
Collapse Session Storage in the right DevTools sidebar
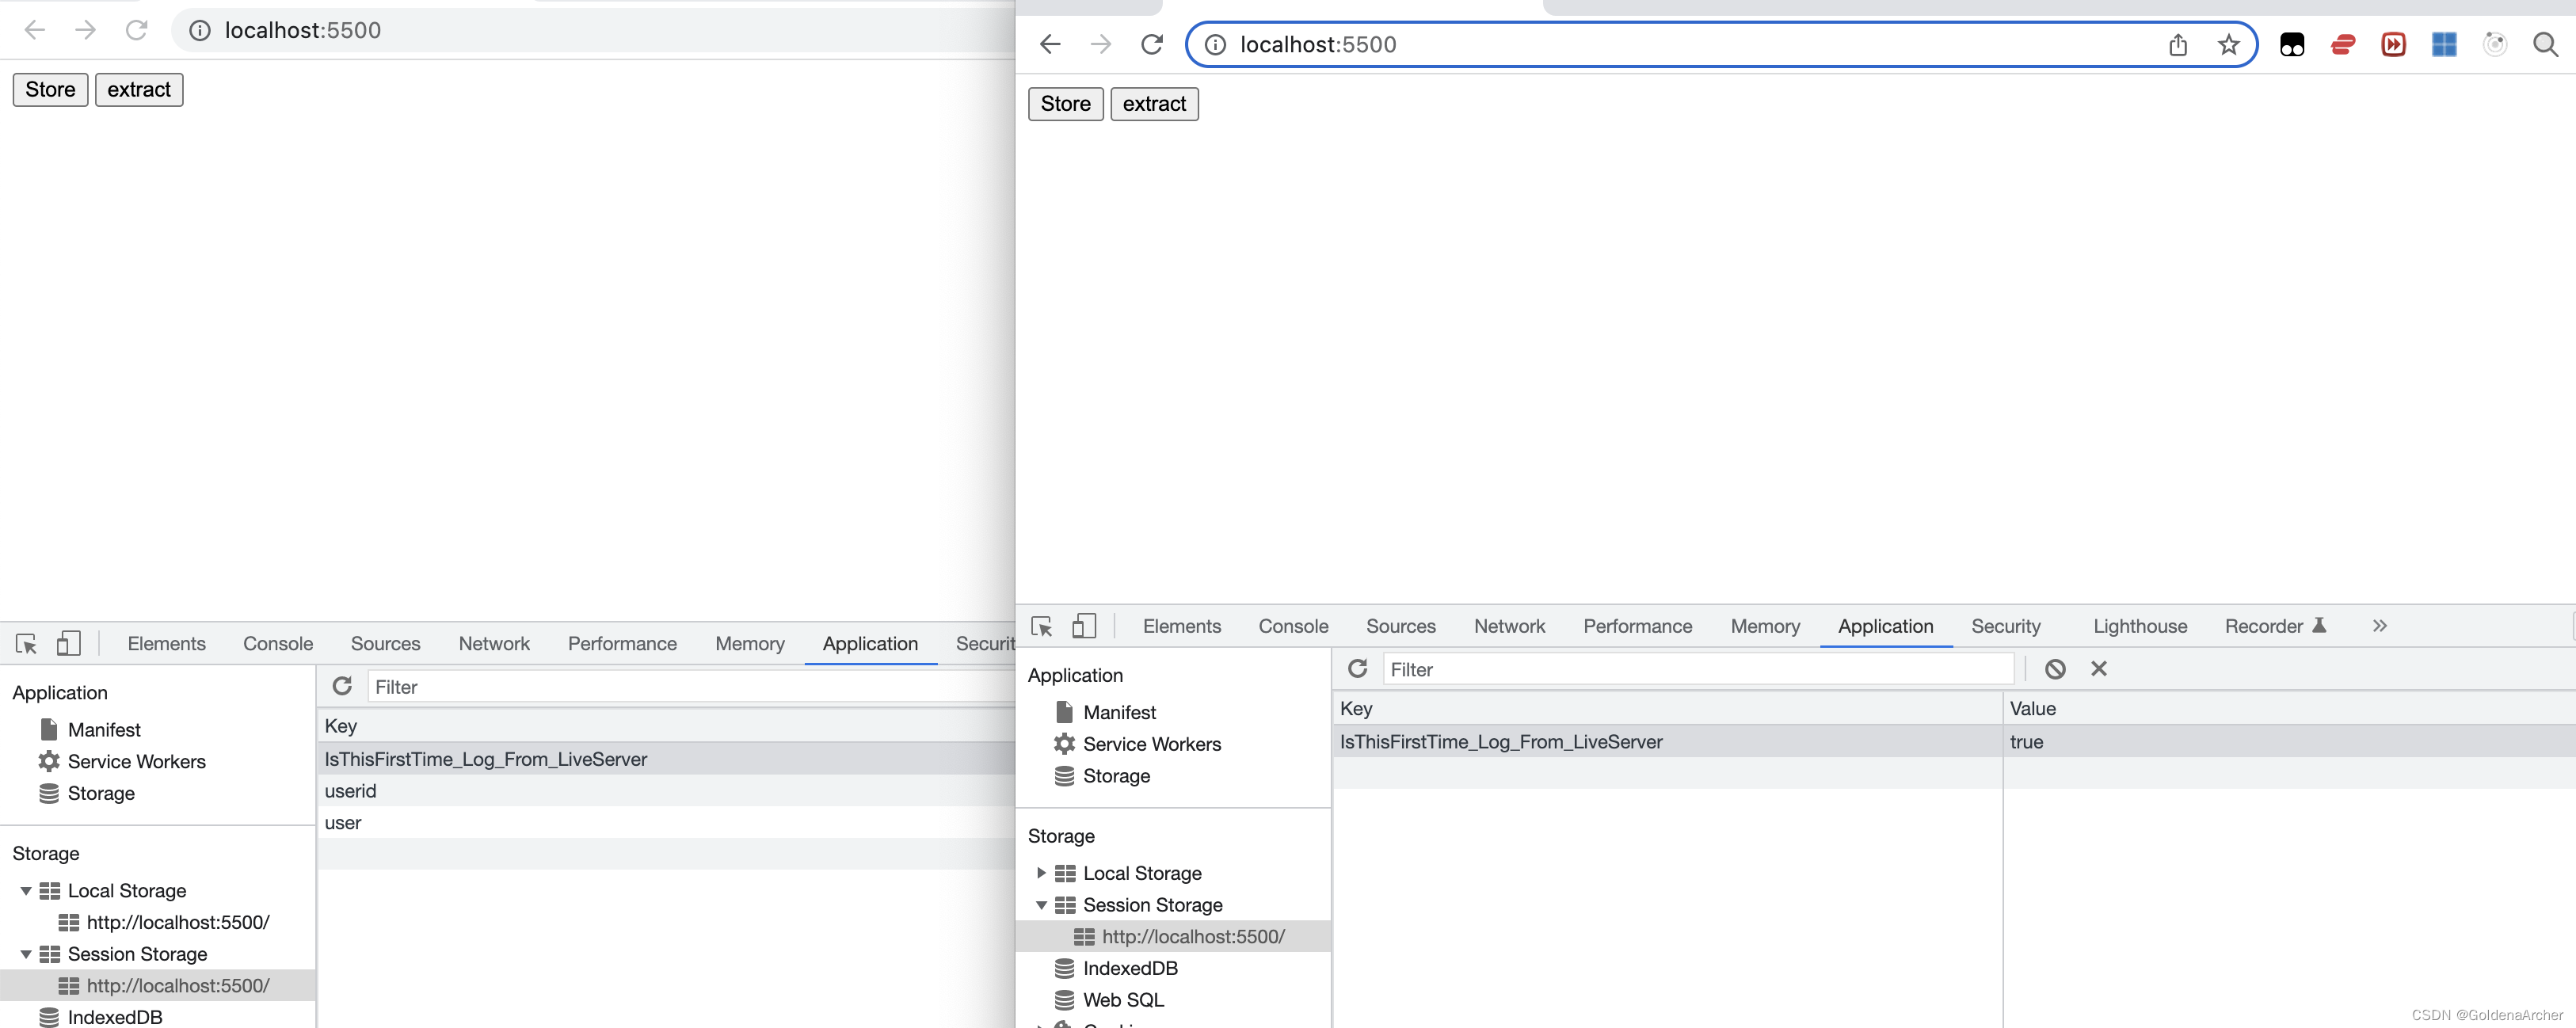(x=1041, y=905)
